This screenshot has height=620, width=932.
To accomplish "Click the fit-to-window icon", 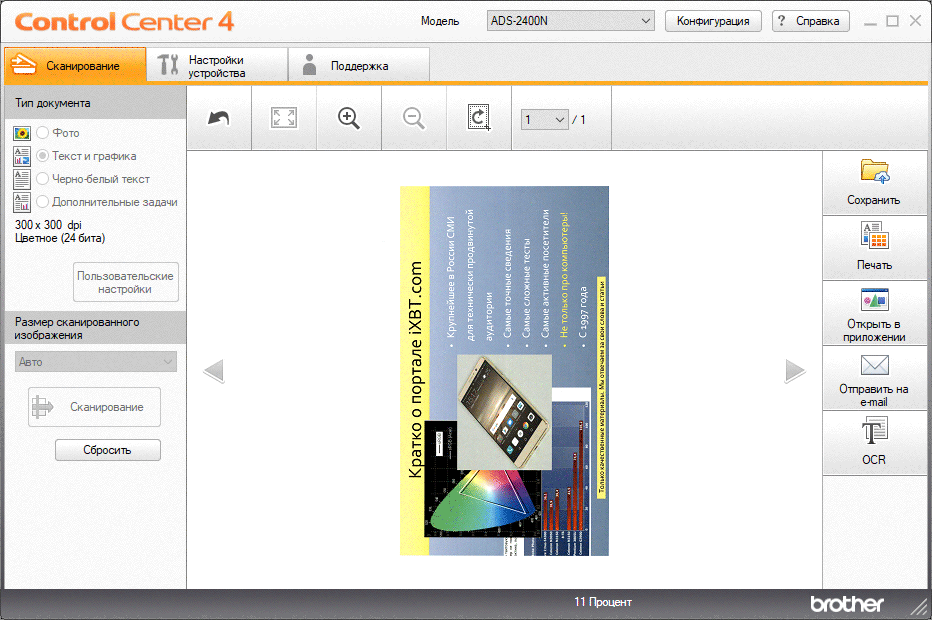I will [x=284, y=118].
